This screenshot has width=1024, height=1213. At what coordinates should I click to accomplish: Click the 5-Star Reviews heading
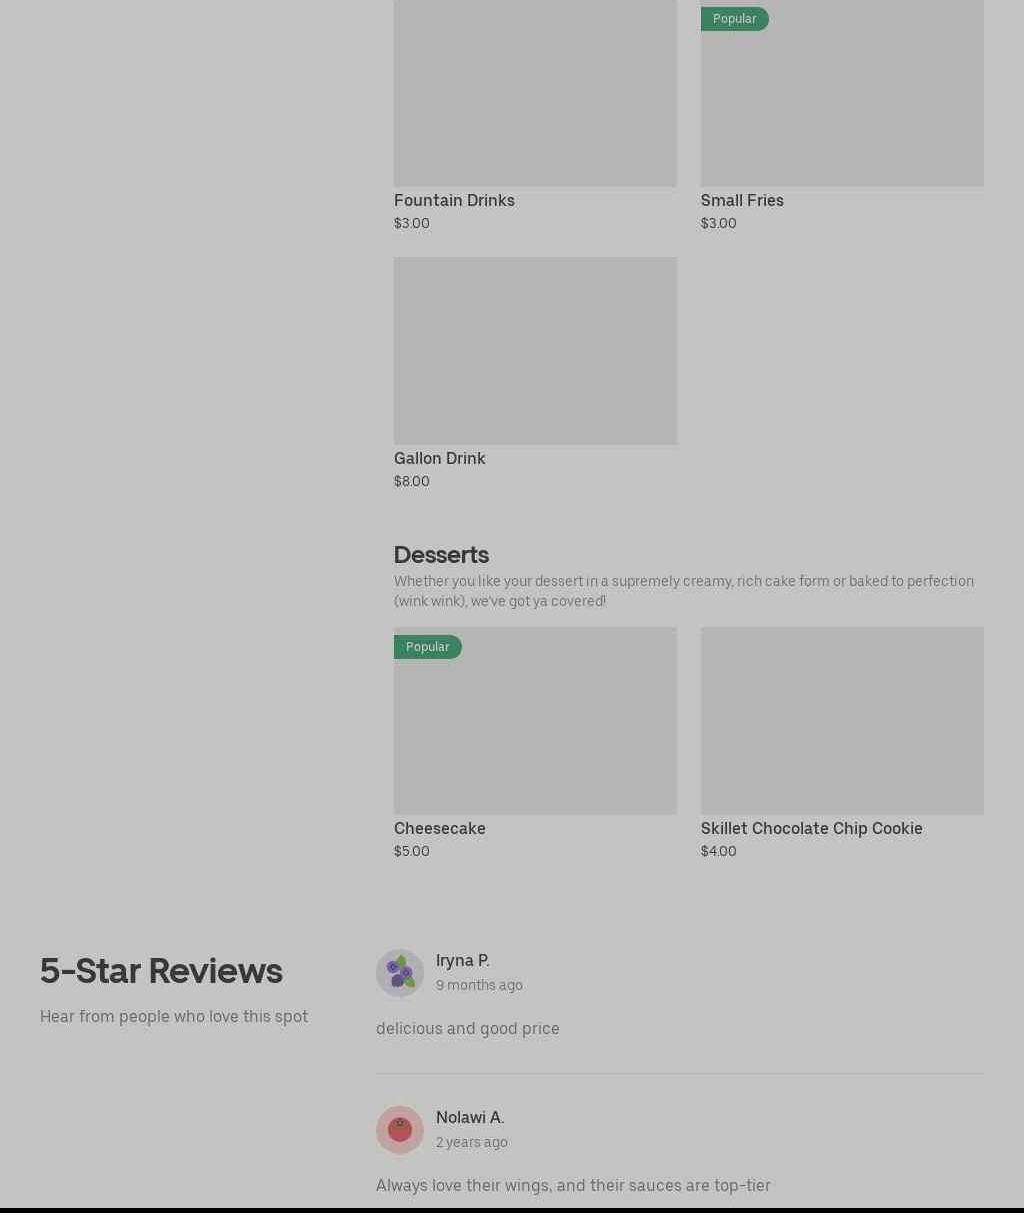tap(161, 971)
